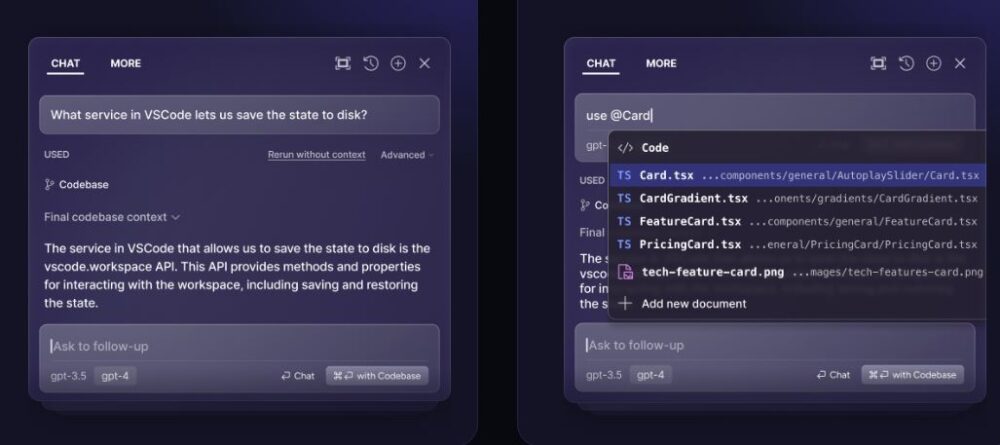Start new chat with plus icon in right panel

coord(934,63)
